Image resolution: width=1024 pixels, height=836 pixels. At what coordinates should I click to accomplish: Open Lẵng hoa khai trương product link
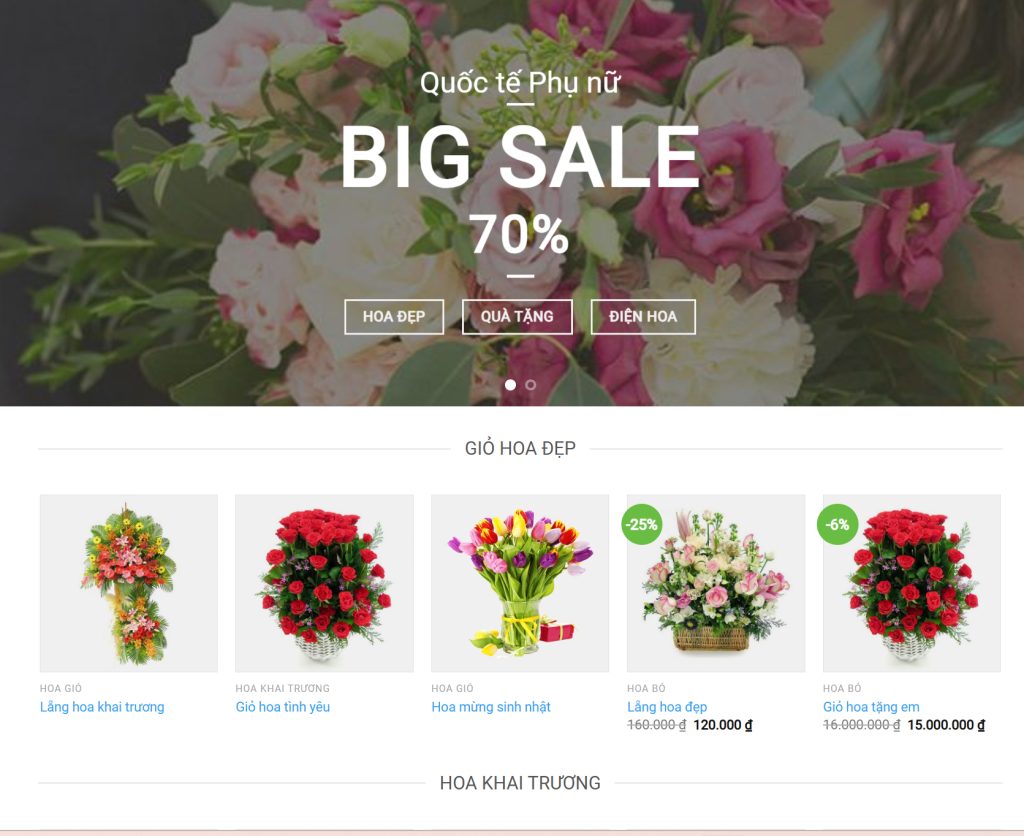point(102,707)
